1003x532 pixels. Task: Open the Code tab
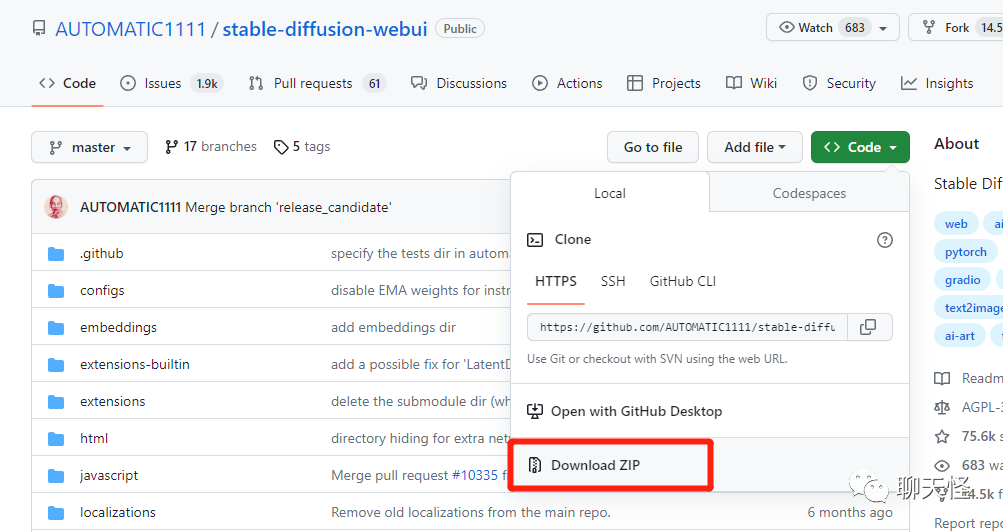pos(67,83)
